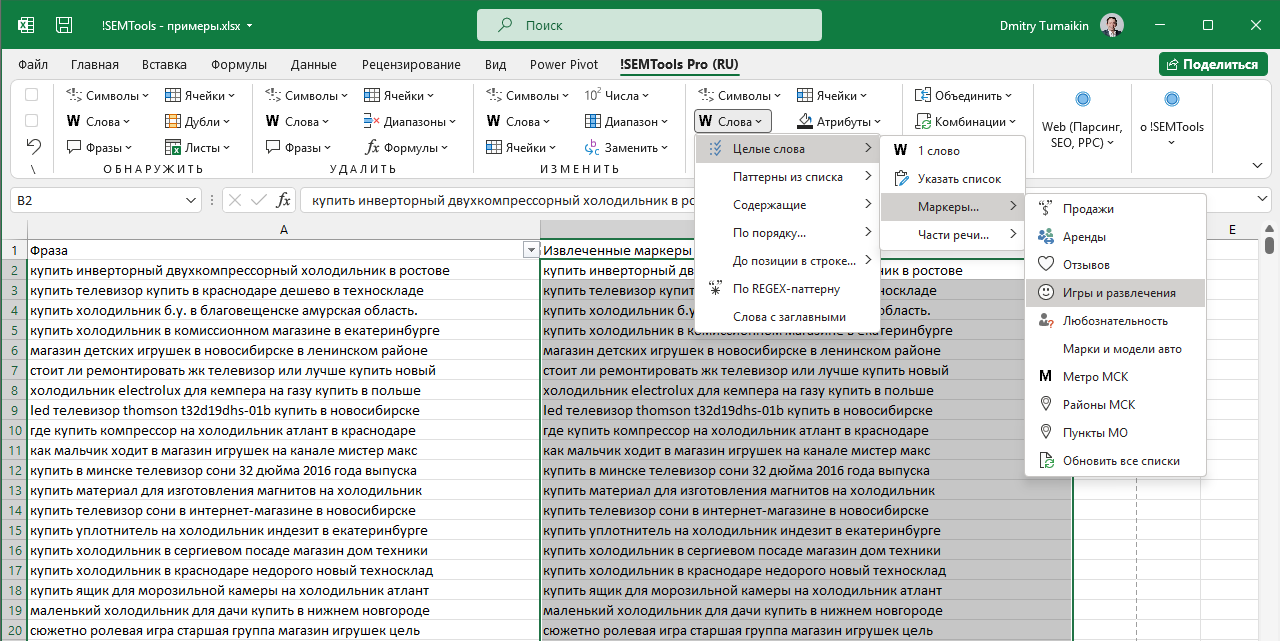Open the Формулы dropdown

tap(409, 147)
